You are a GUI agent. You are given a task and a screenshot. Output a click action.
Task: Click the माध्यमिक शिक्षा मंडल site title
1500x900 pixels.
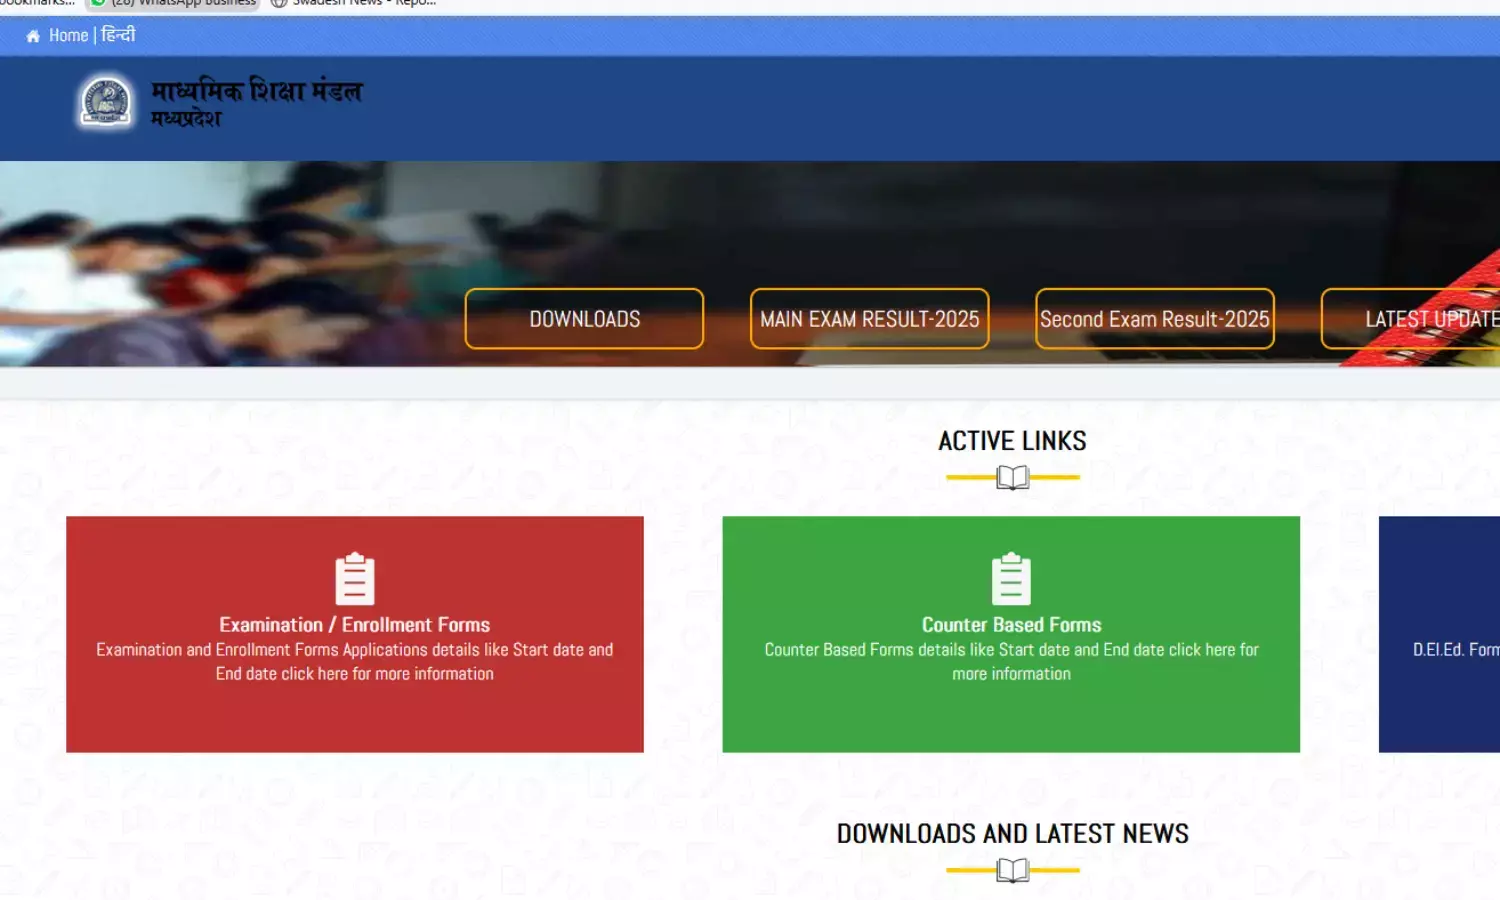tap(256, 91)
